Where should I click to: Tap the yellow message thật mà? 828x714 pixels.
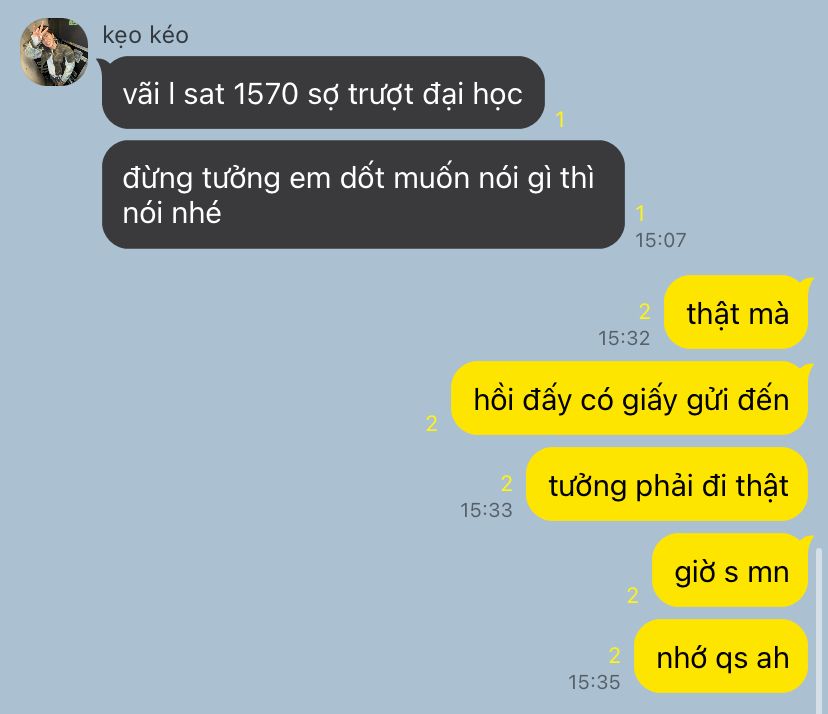tap(737, 313)
